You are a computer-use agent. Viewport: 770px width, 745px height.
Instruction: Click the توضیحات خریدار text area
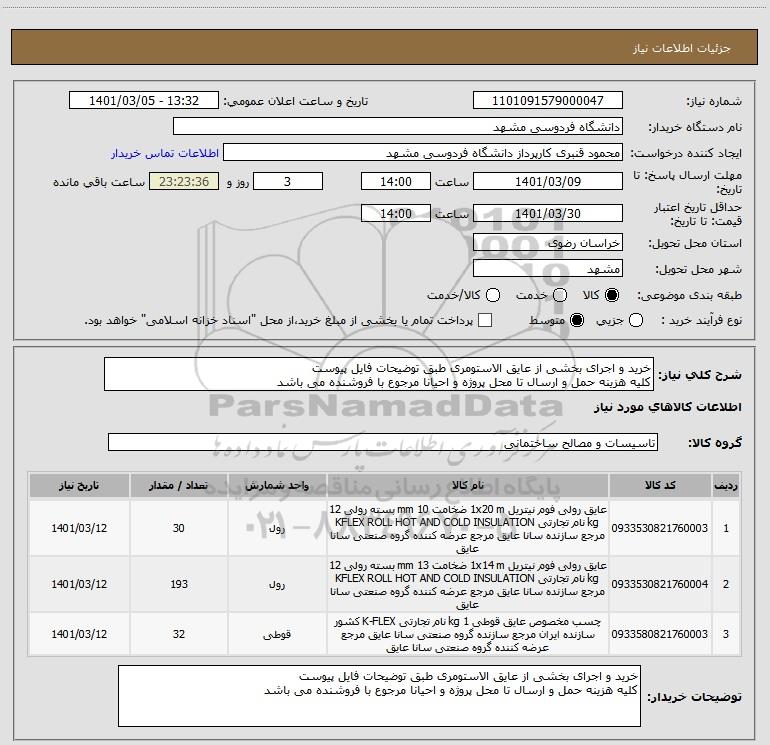pos(379,696)
